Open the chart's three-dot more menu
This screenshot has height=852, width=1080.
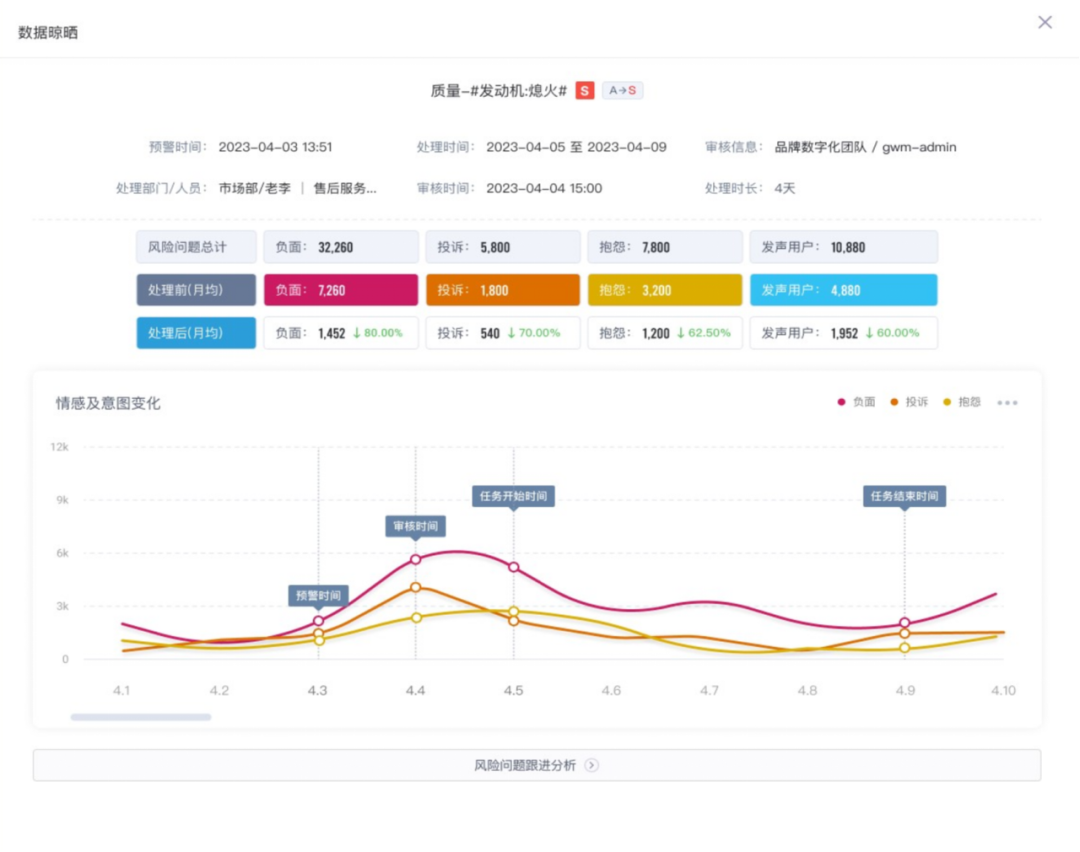[1007, 402]
